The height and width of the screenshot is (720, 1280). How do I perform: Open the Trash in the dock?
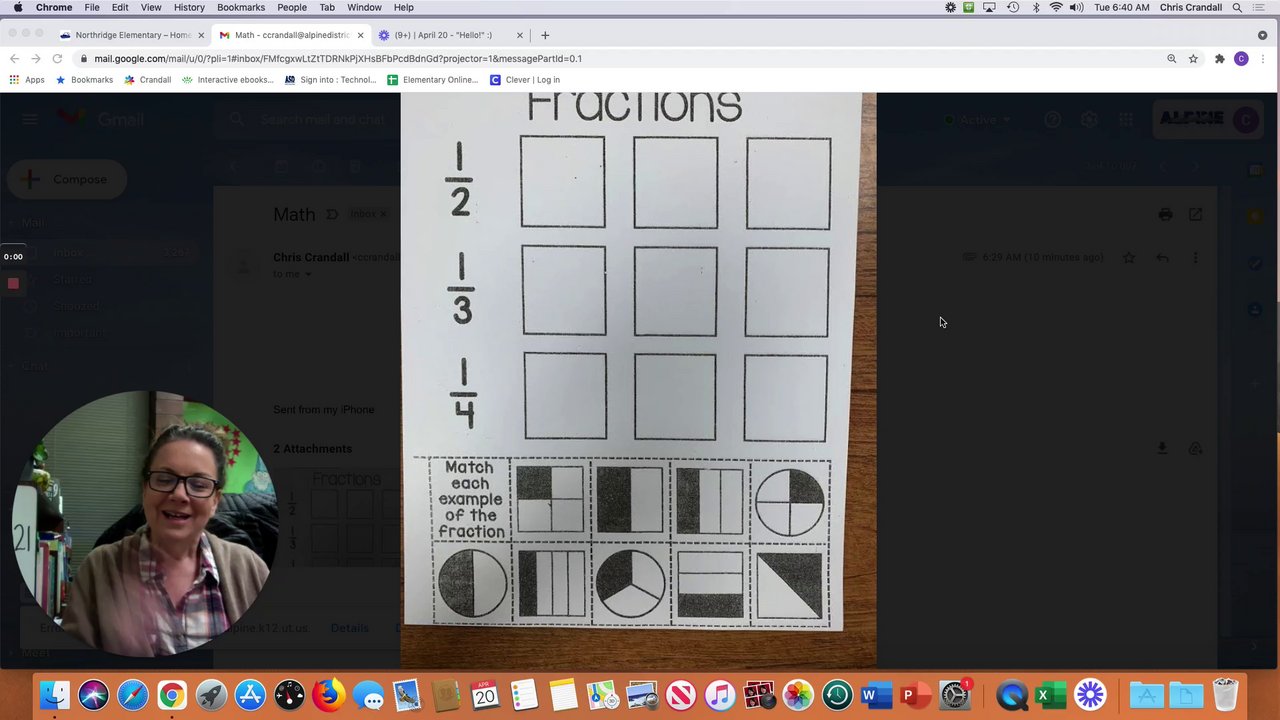(x=1225, y=695)
